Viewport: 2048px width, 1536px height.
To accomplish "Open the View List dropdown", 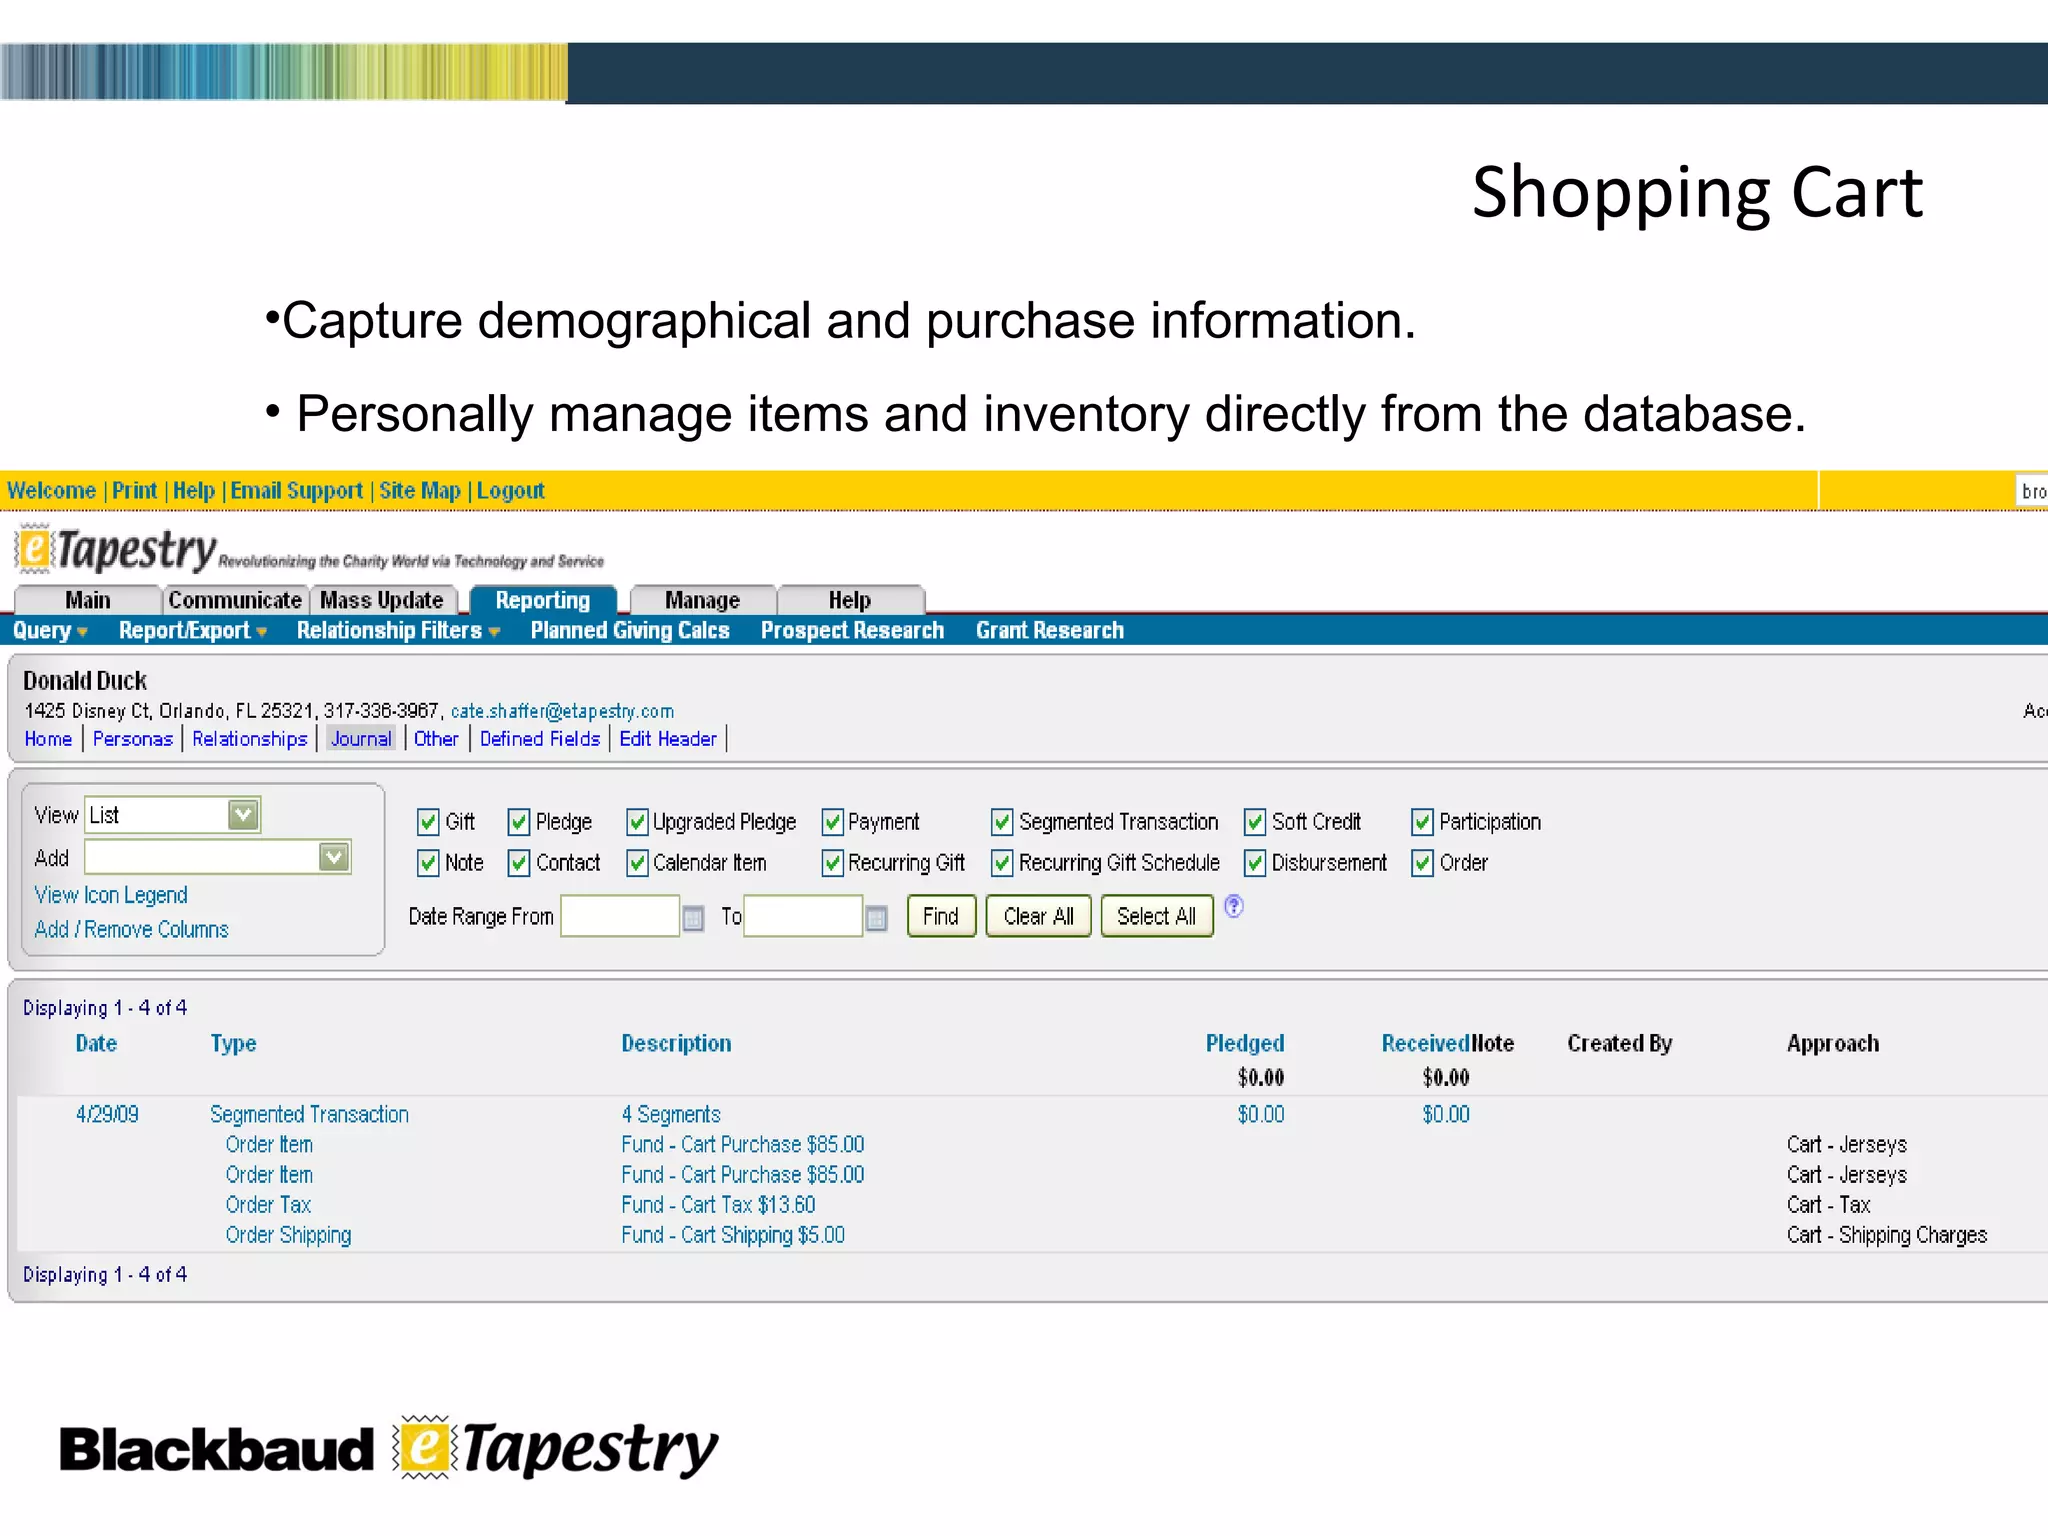I will click(173, 815).
